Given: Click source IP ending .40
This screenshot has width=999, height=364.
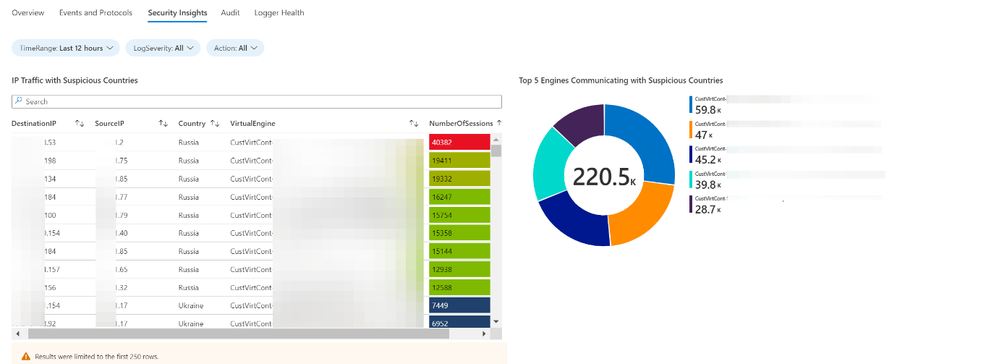Looking at the screenshot, I should tap(121, 233).
